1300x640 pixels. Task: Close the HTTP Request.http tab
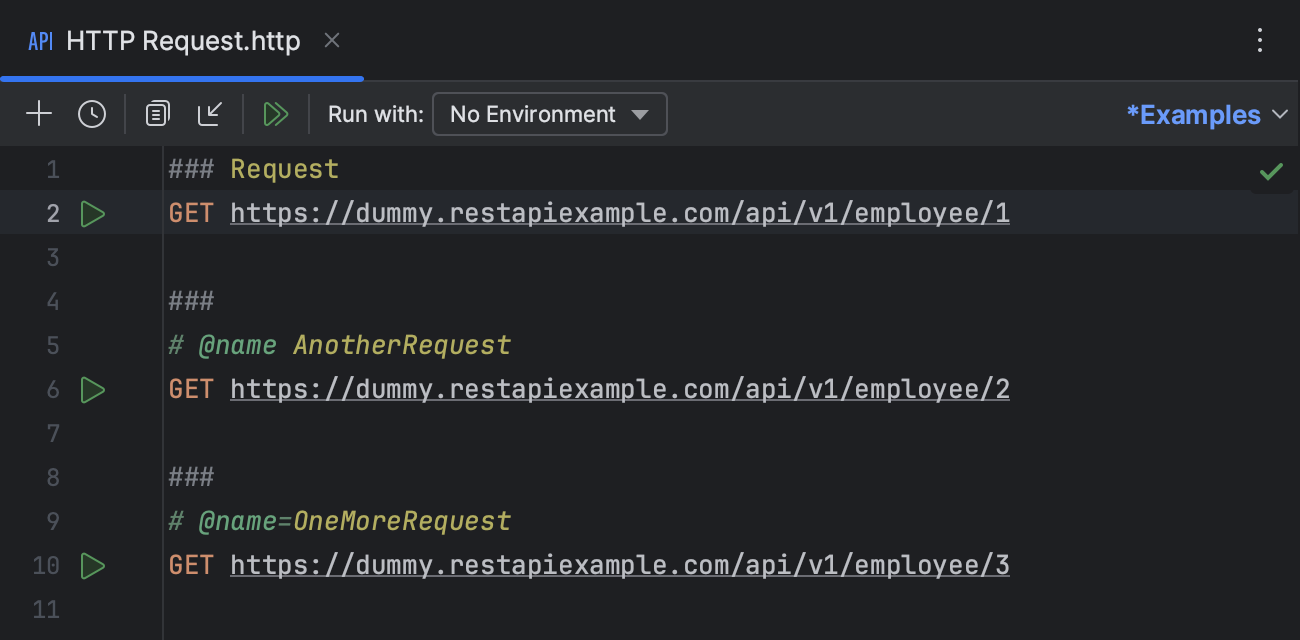point(331,41)
